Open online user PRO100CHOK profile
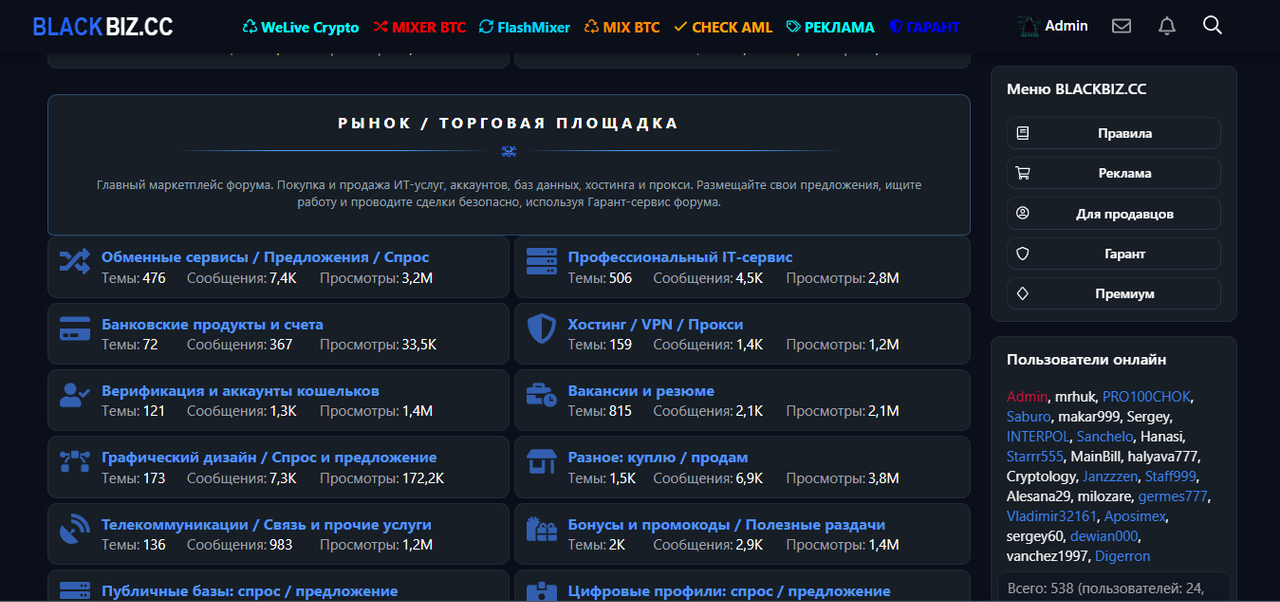The image size is (1280, 602). (1147, 397)
